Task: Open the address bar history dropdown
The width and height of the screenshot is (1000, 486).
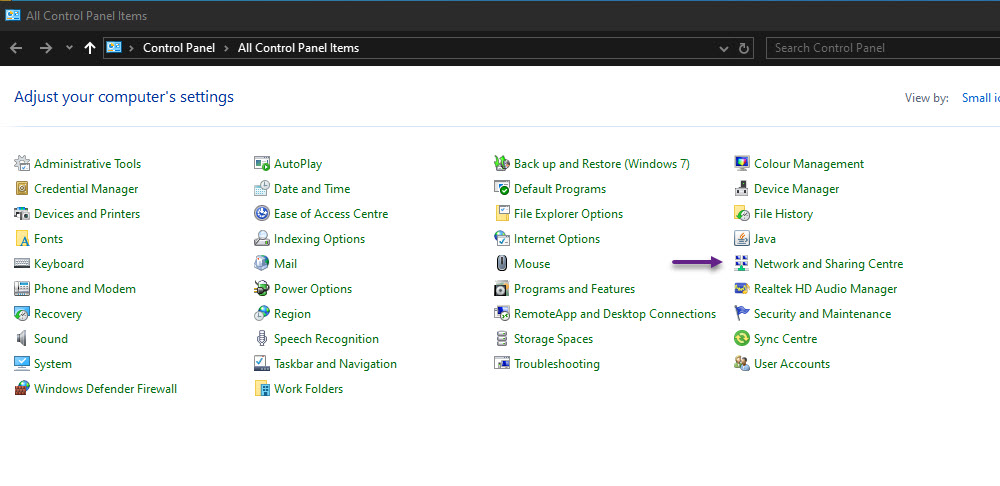Action: point(724,48)
